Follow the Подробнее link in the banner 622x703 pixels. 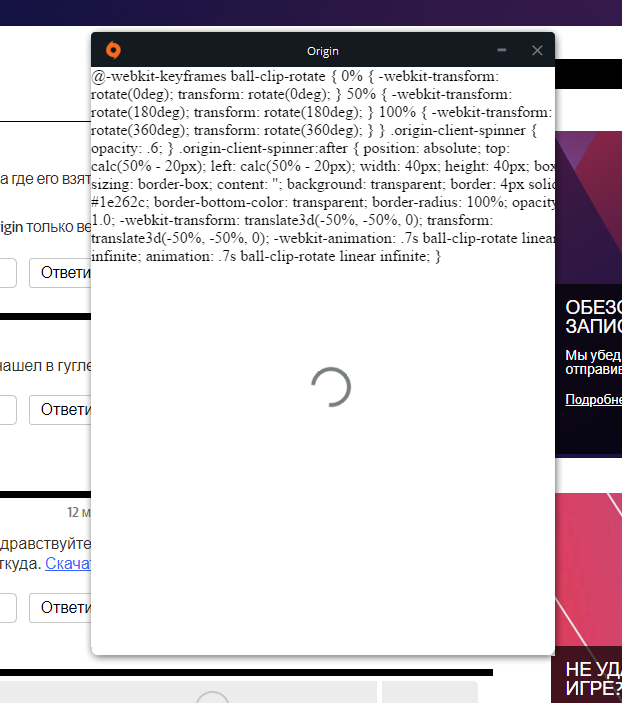(592, 399)
